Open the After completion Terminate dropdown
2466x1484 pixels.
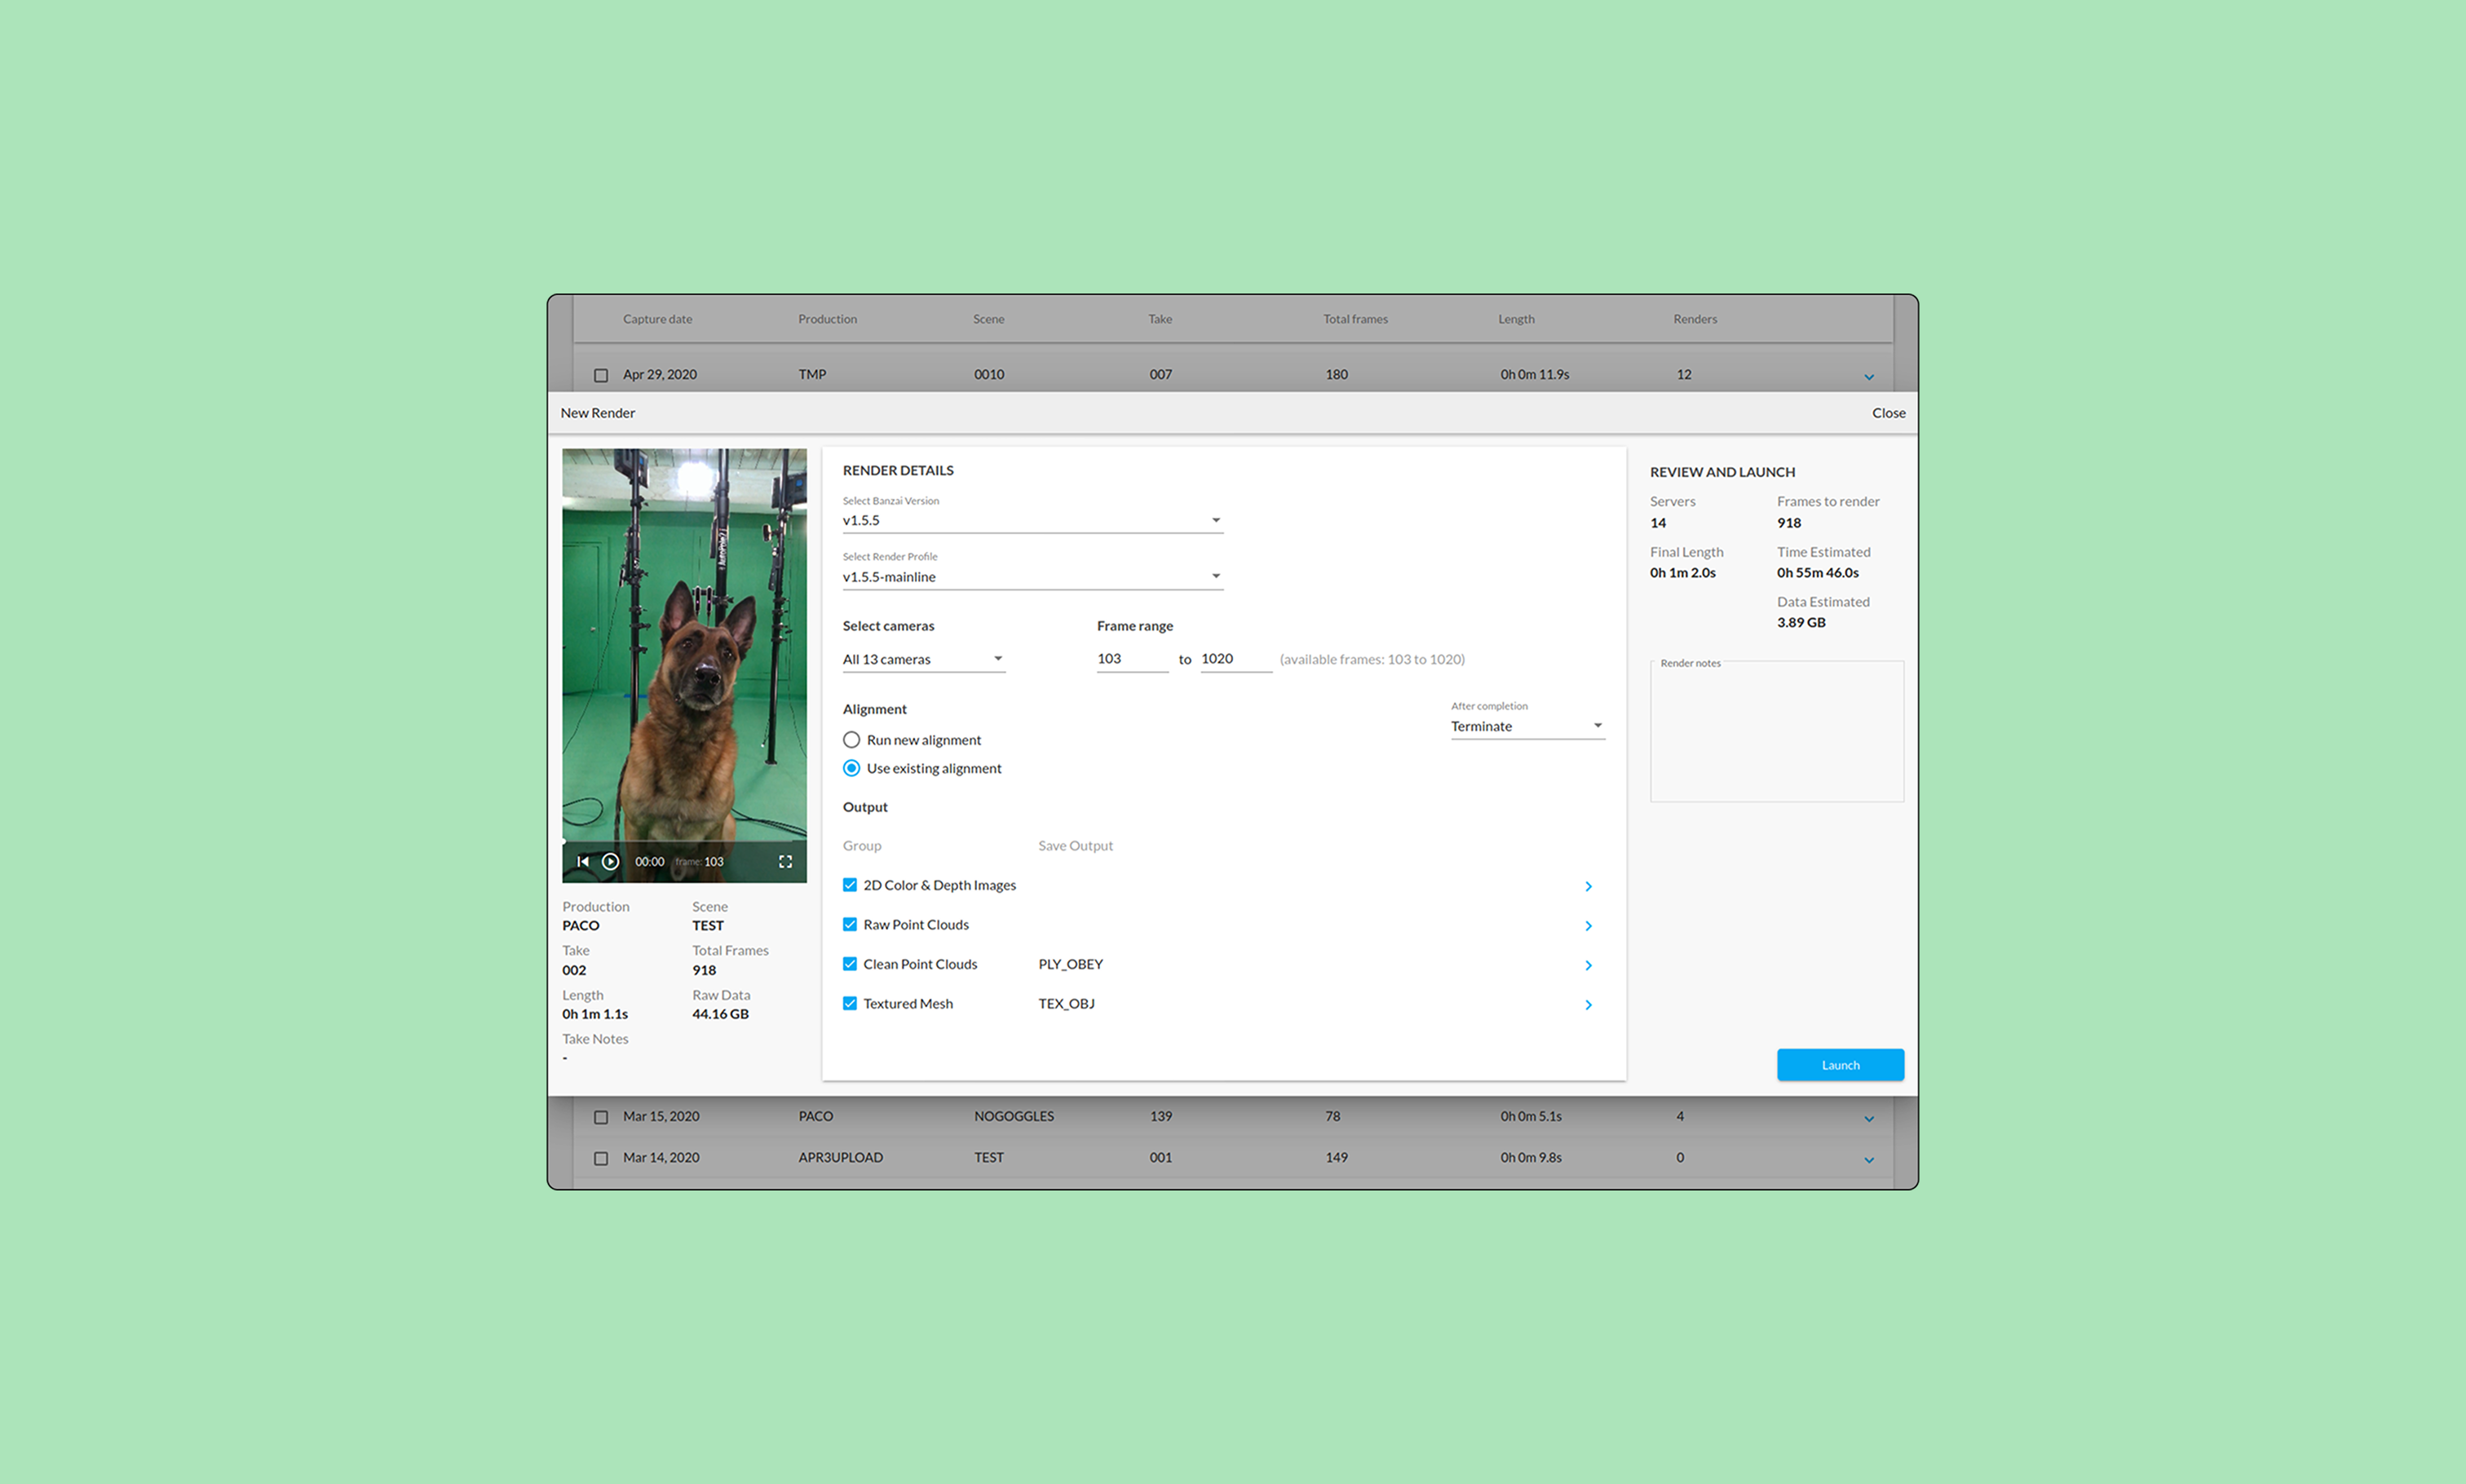coord(1527,726)
